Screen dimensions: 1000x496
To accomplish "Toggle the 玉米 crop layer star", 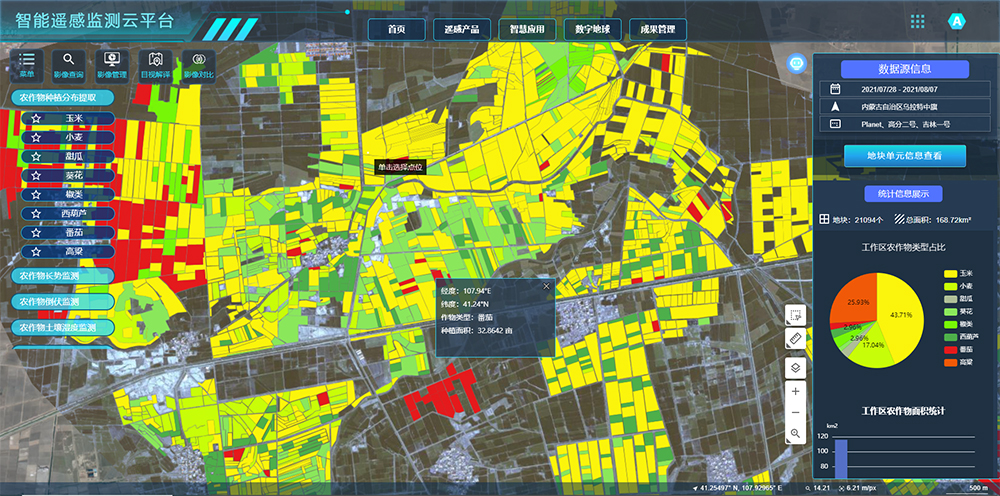I will click(x=36, y=118).
